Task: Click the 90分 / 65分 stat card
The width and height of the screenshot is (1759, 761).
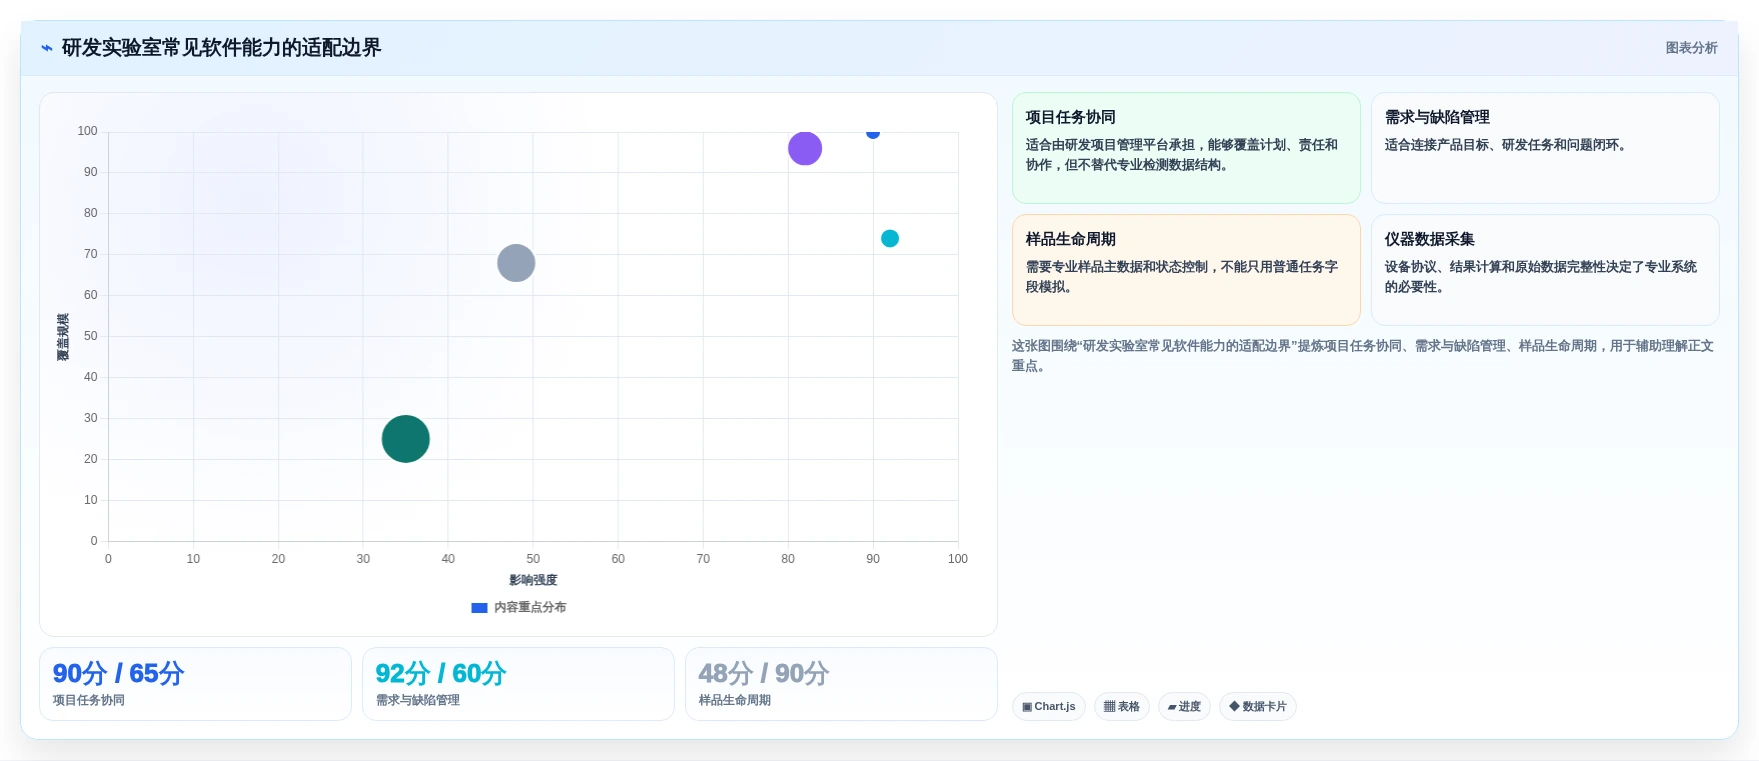Action: click(195, 684)
